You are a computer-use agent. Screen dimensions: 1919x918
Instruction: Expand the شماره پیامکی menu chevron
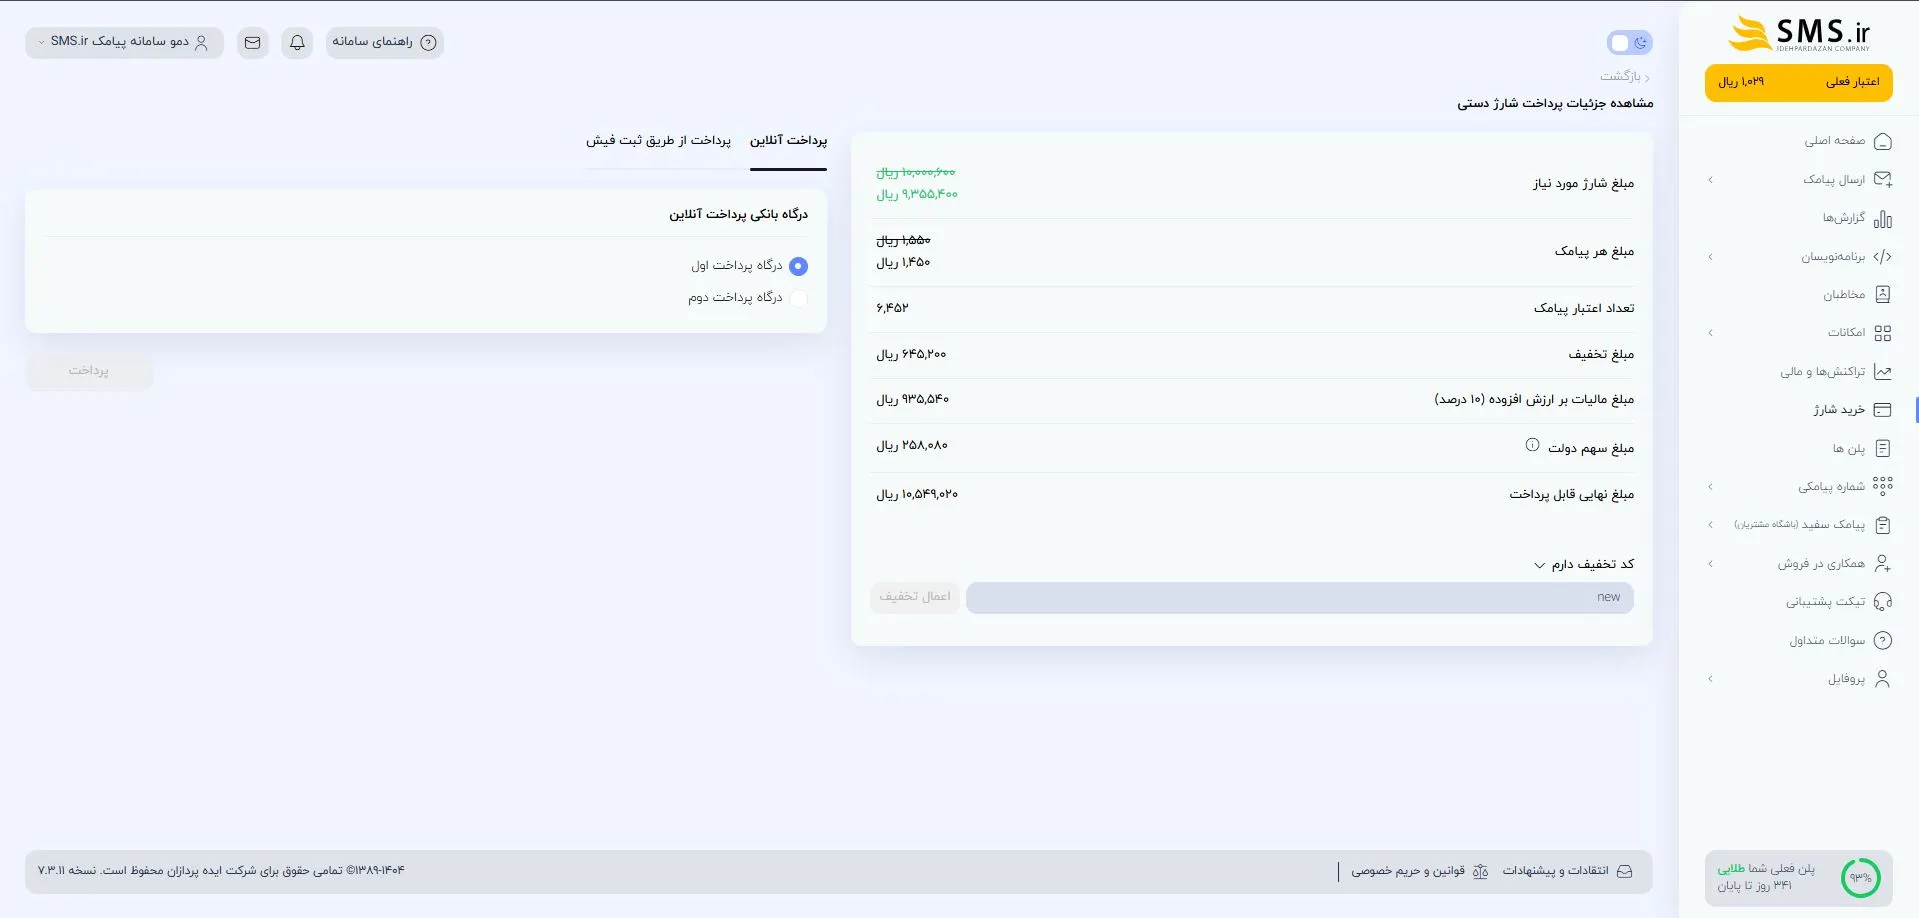[1710, 485]
